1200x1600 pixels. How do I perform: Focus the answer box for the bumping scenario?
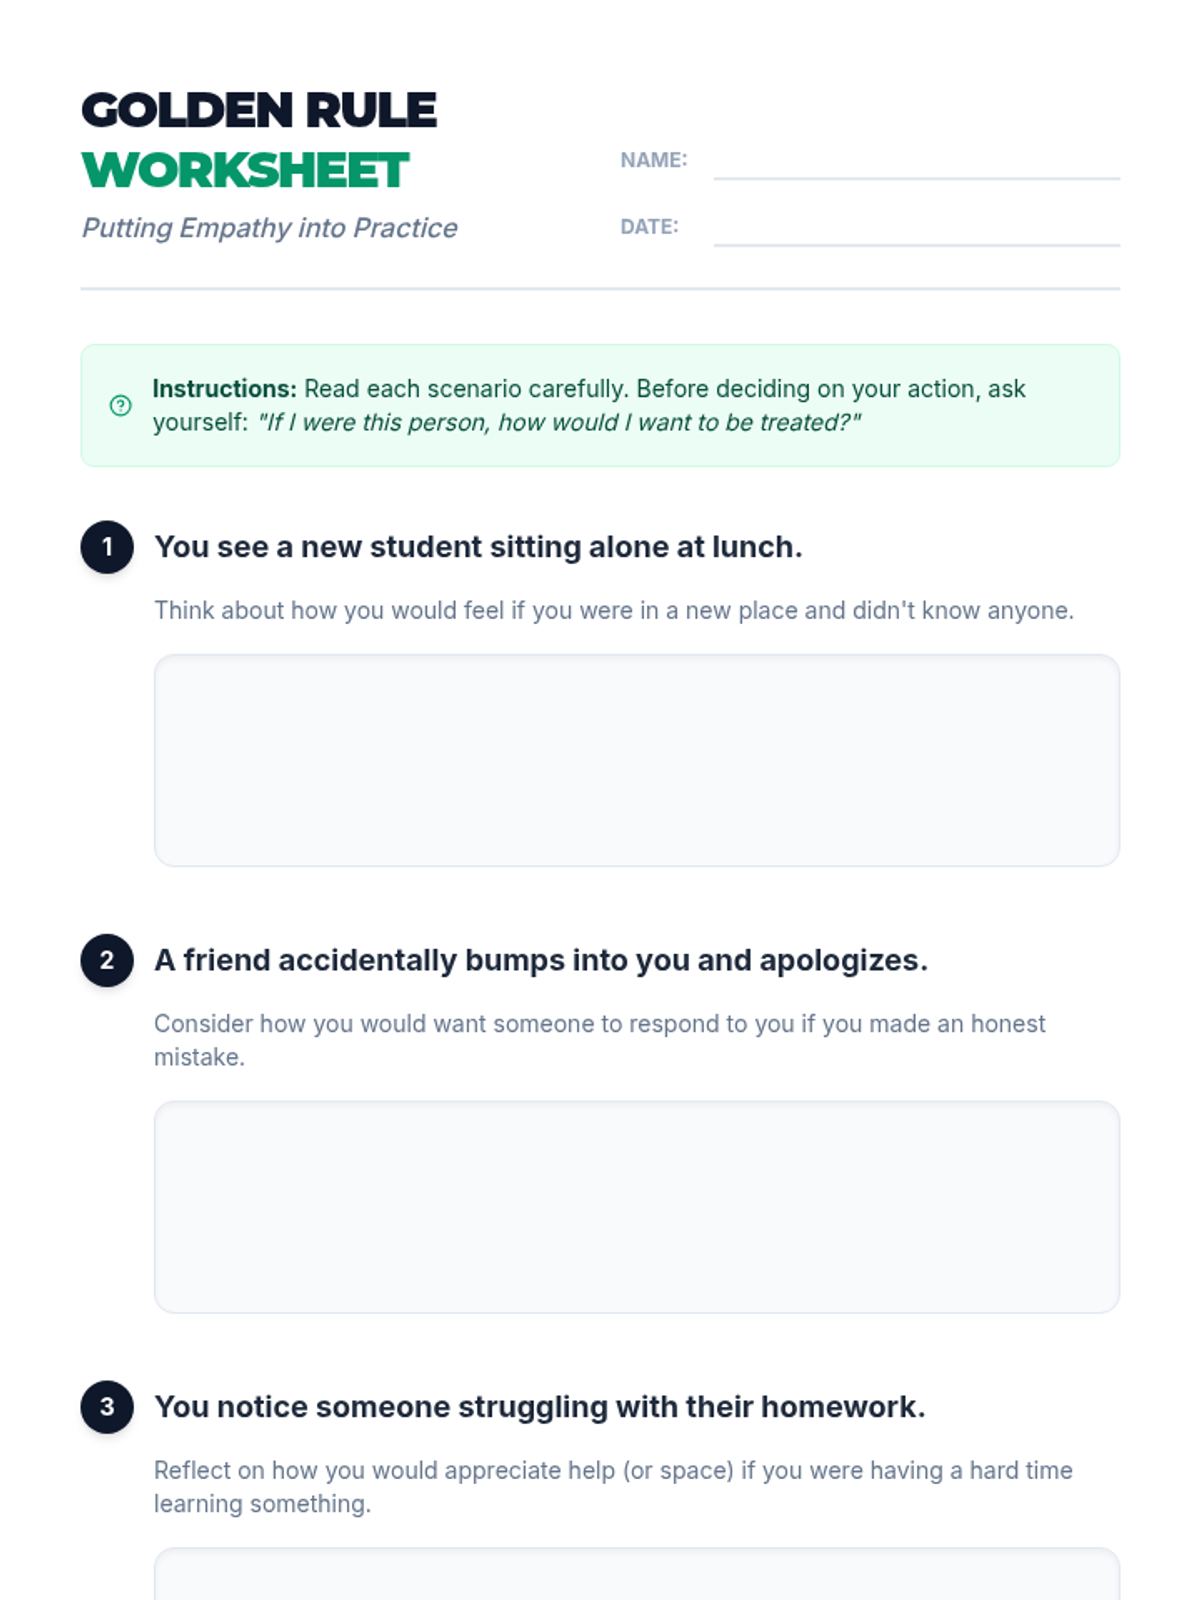(636, 1207)
